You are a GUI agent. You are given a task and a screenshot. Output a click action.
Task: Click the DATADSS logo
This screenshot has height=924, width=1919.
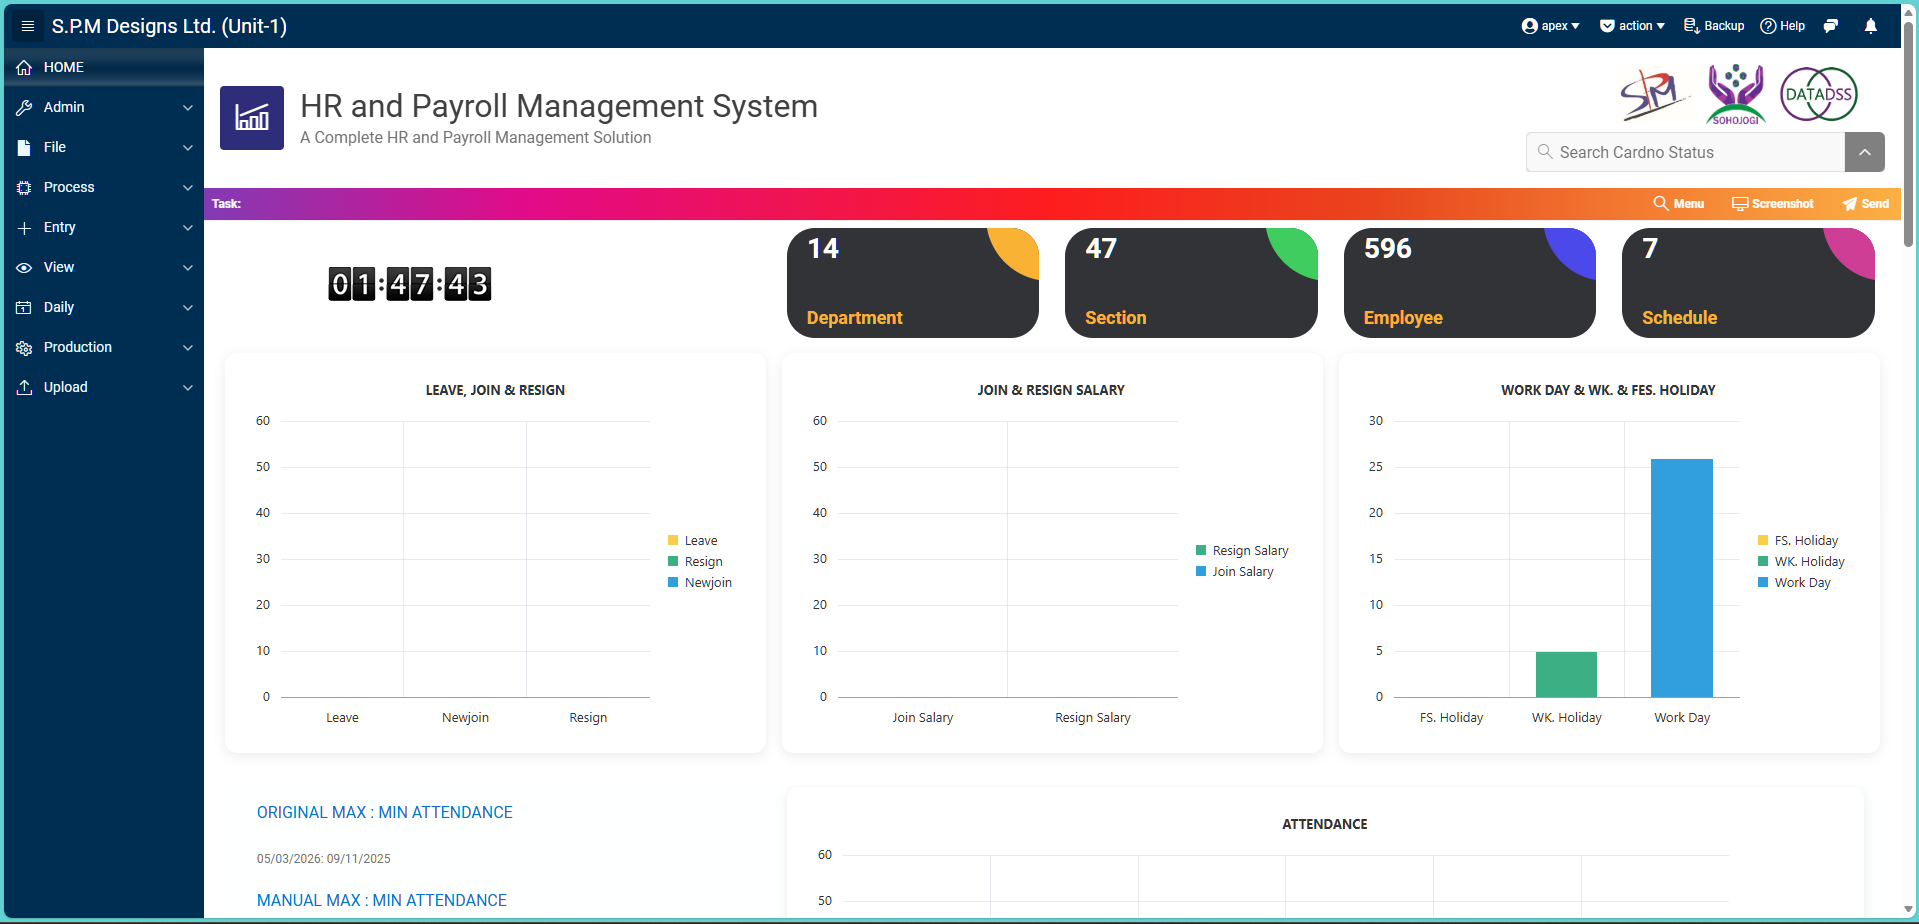1819,94
